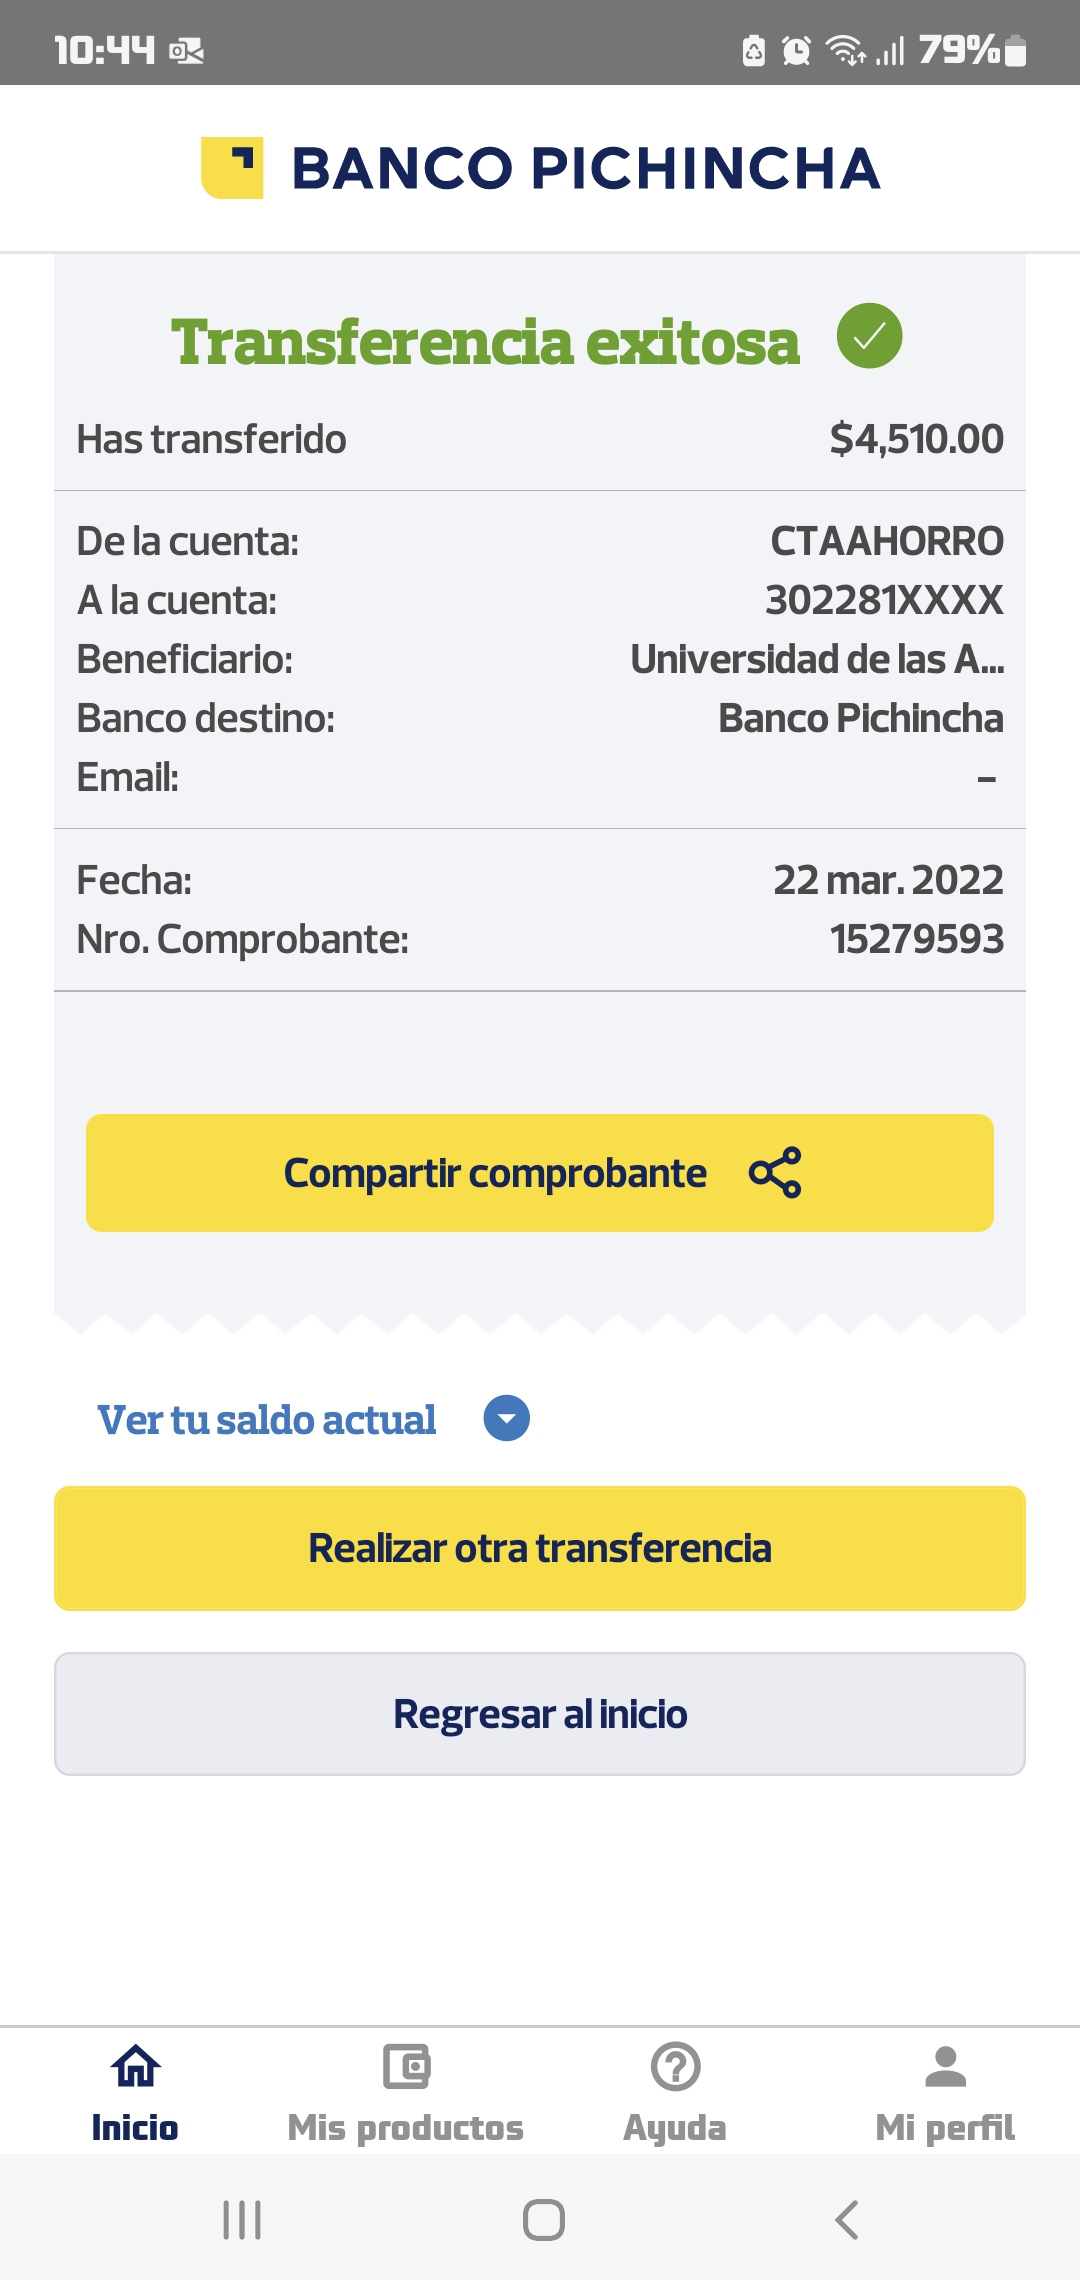Tap the Inicio home icon
The width and height of the screenshot is (1080, 2280).
click(x=135, y=2066)
